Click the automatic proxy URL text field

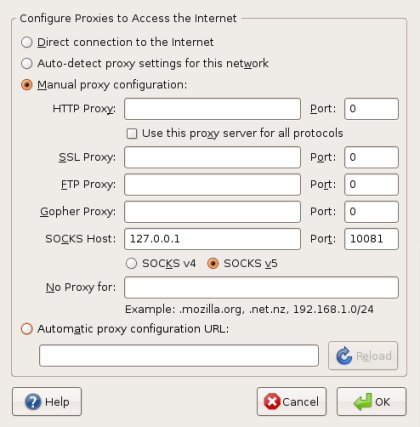[179, 356]
